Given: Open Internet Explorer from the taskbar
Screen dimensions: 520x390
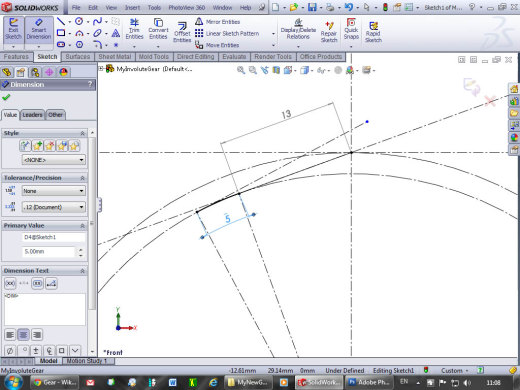Looking at the screenshot, I should [x=213, y=383].
